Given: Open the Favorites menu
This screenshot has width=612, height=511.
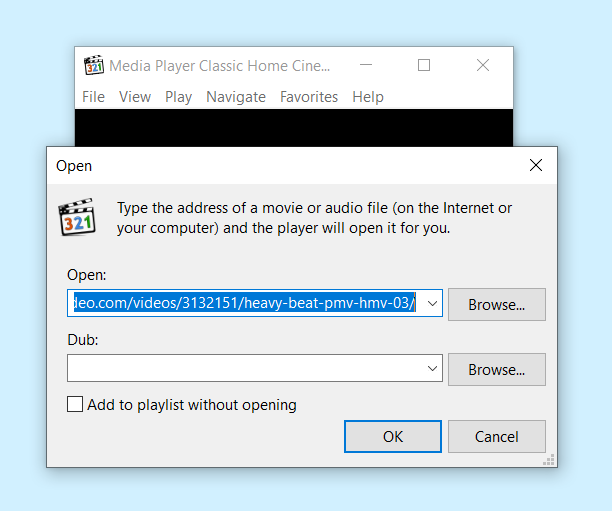Looking at the screenshot, I should coord(309,97).
